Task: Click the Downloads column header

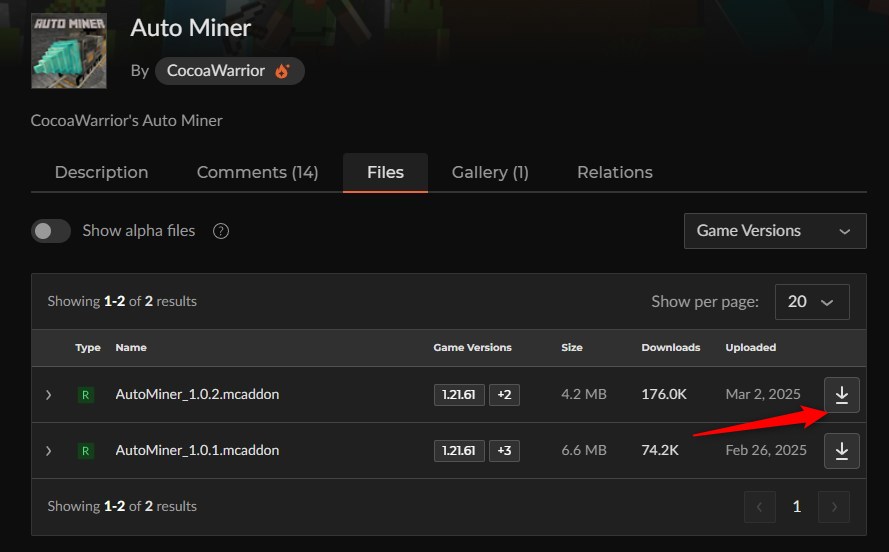Action: click(x=671, y=347)
